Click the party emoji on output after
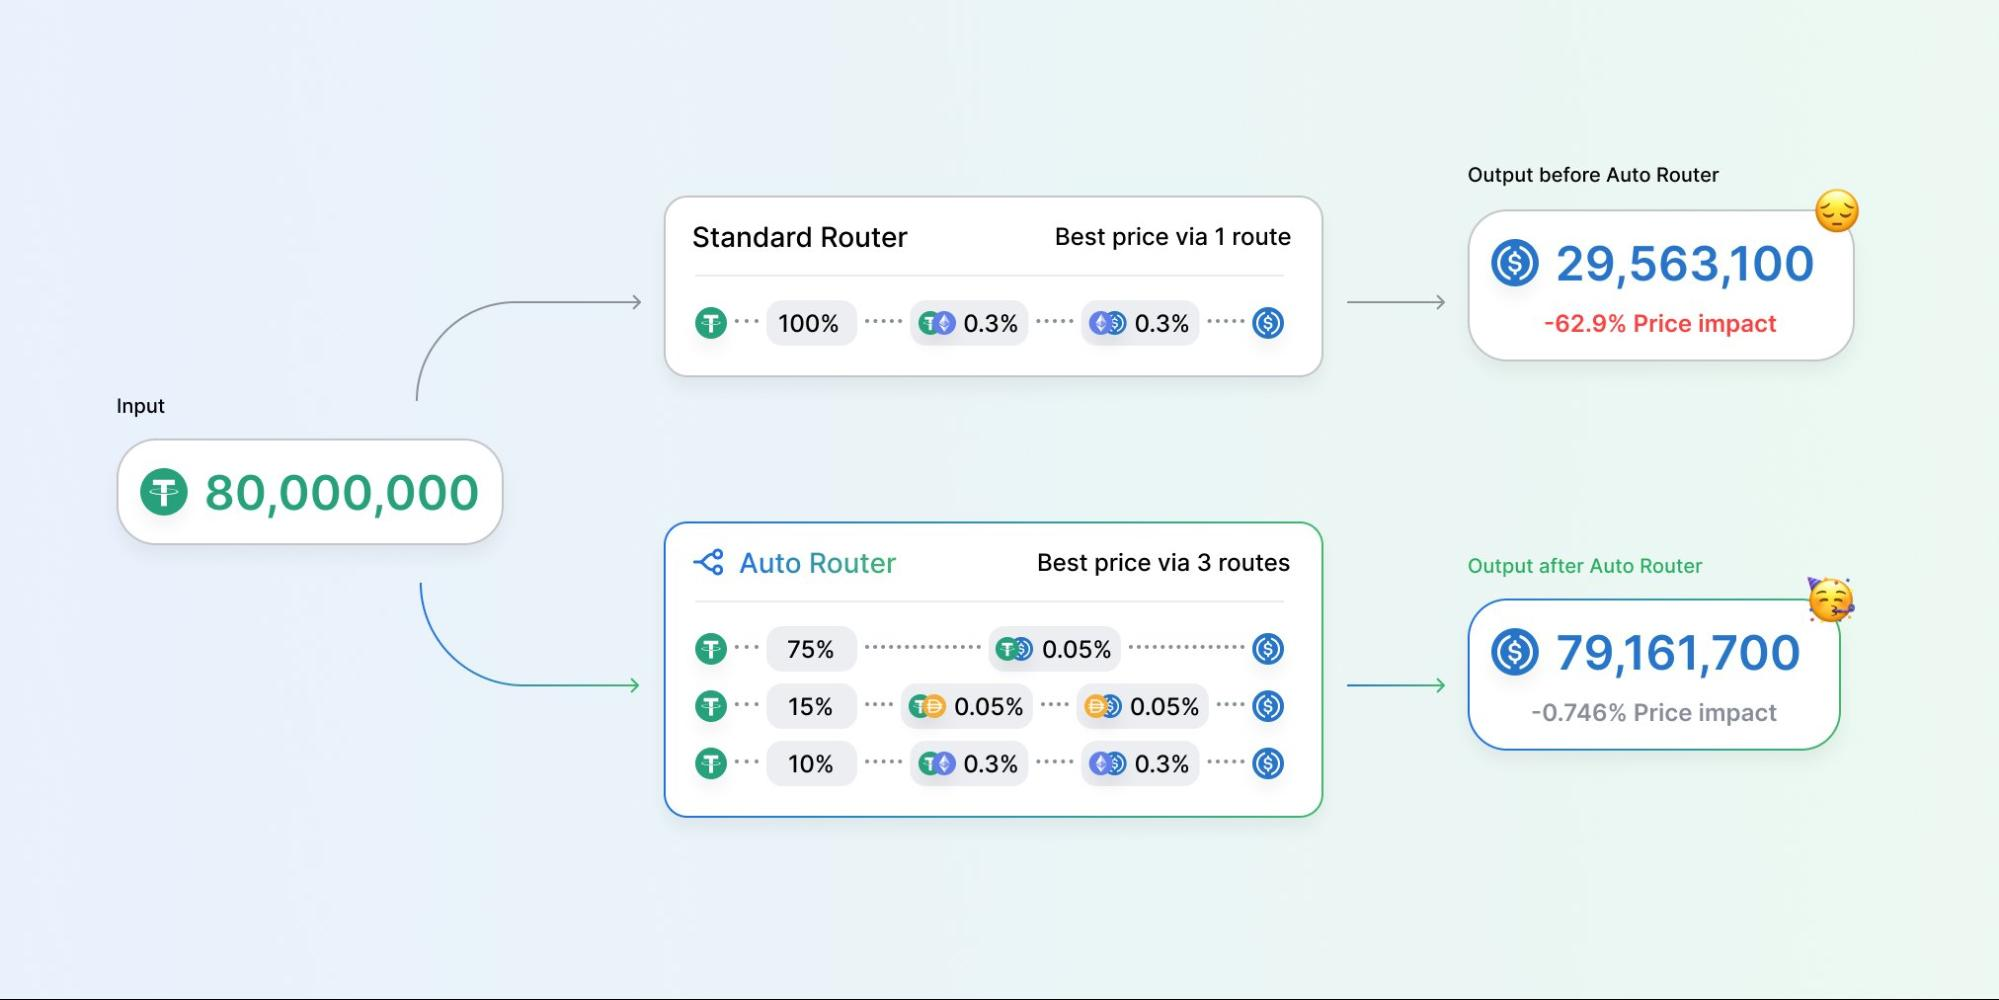This screenshot has width=1999, height=1000. point(1831,599)
